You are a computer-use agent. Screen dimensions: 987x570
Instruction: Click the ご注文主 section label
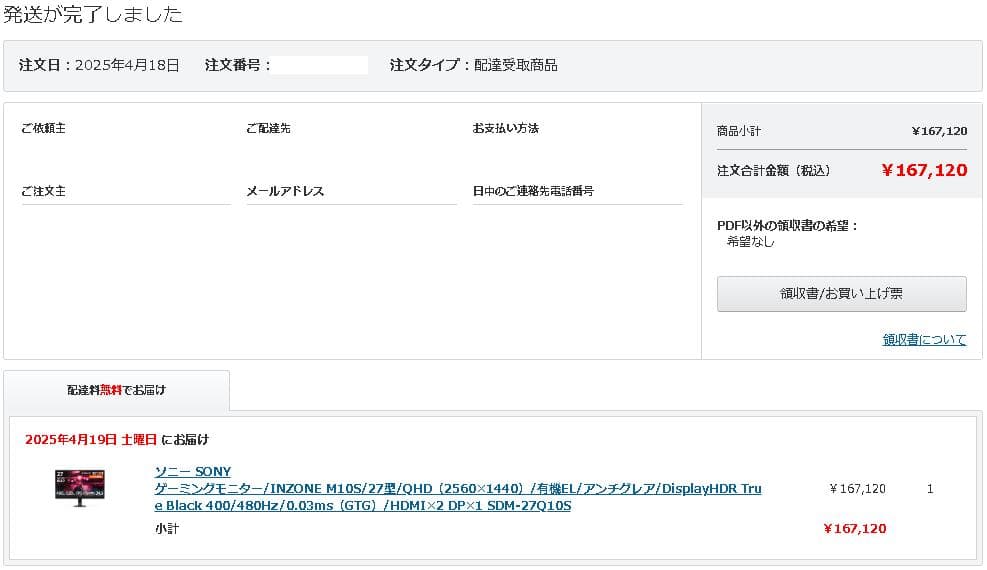[43, 191]
